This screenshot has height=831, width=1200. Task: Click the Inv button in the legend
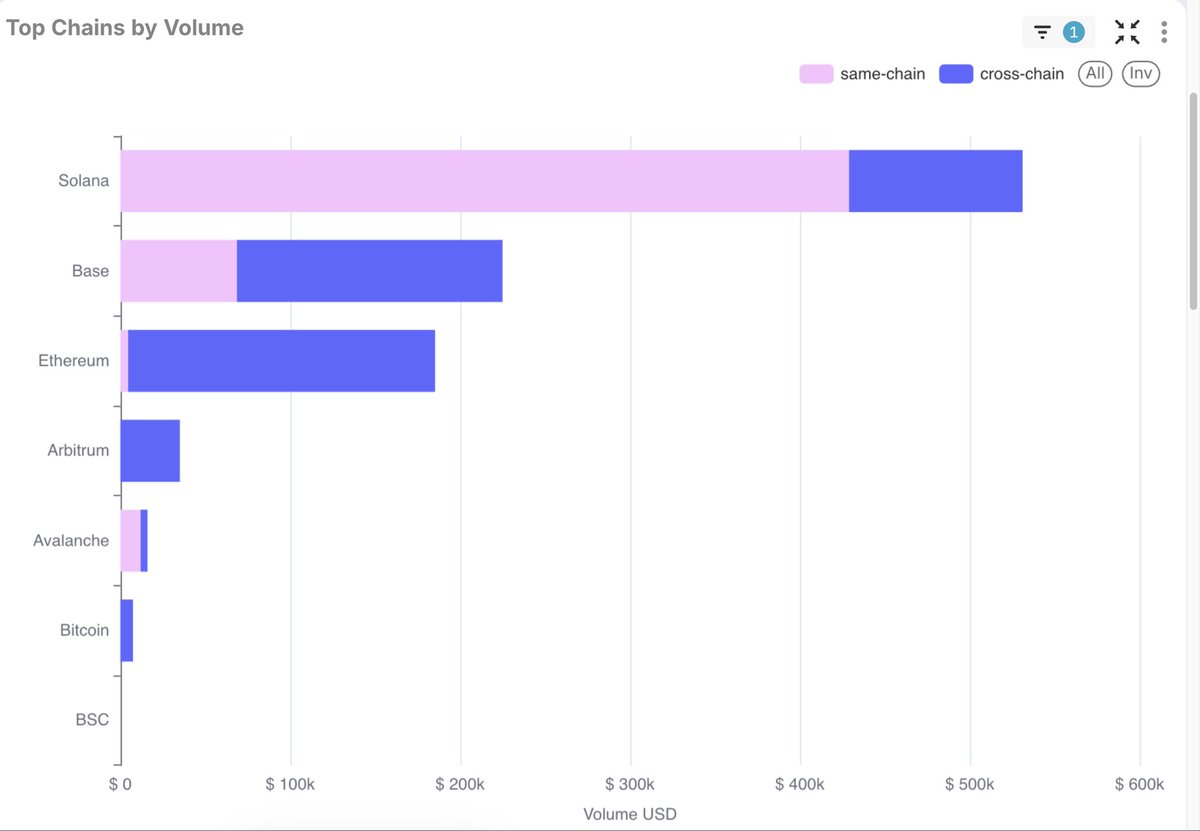(x=1140, y=73)
